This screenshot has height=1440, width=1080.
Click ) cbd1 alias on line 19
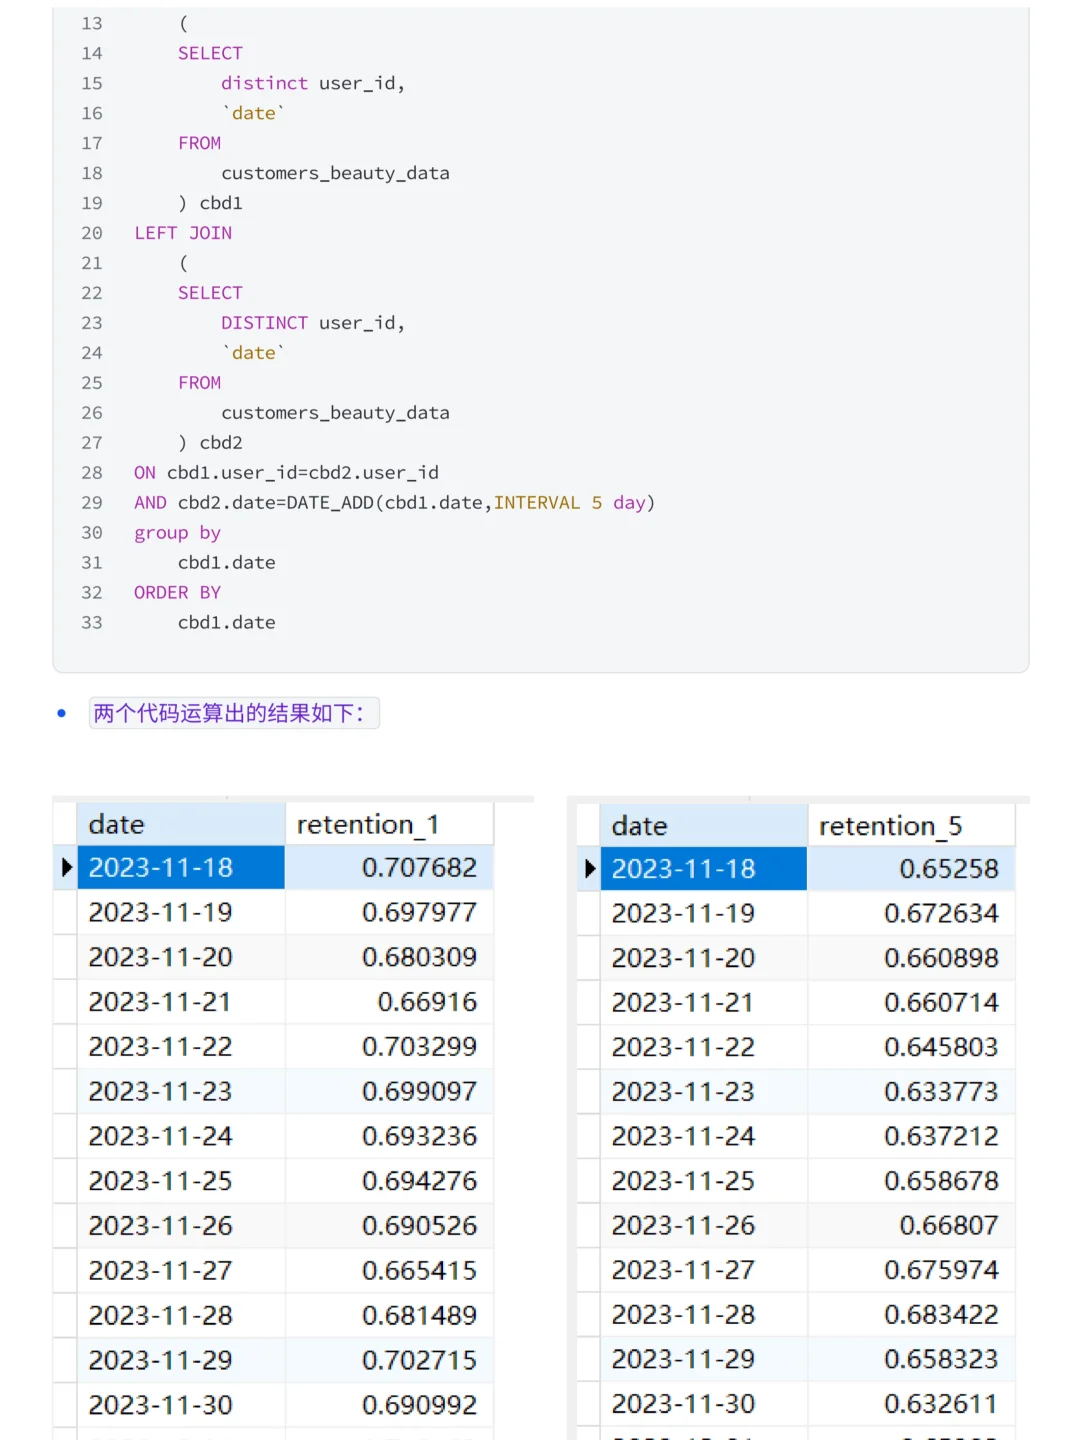(210, 203)
